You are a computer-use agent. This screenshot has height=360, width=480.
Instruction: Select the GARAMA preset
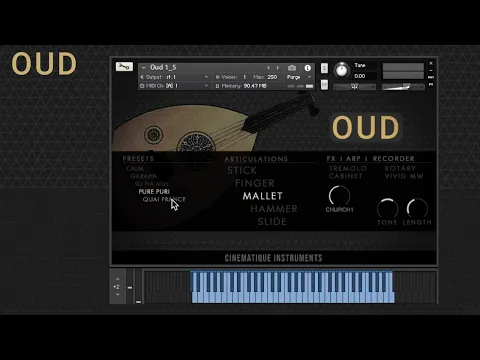tap(143, 176)
